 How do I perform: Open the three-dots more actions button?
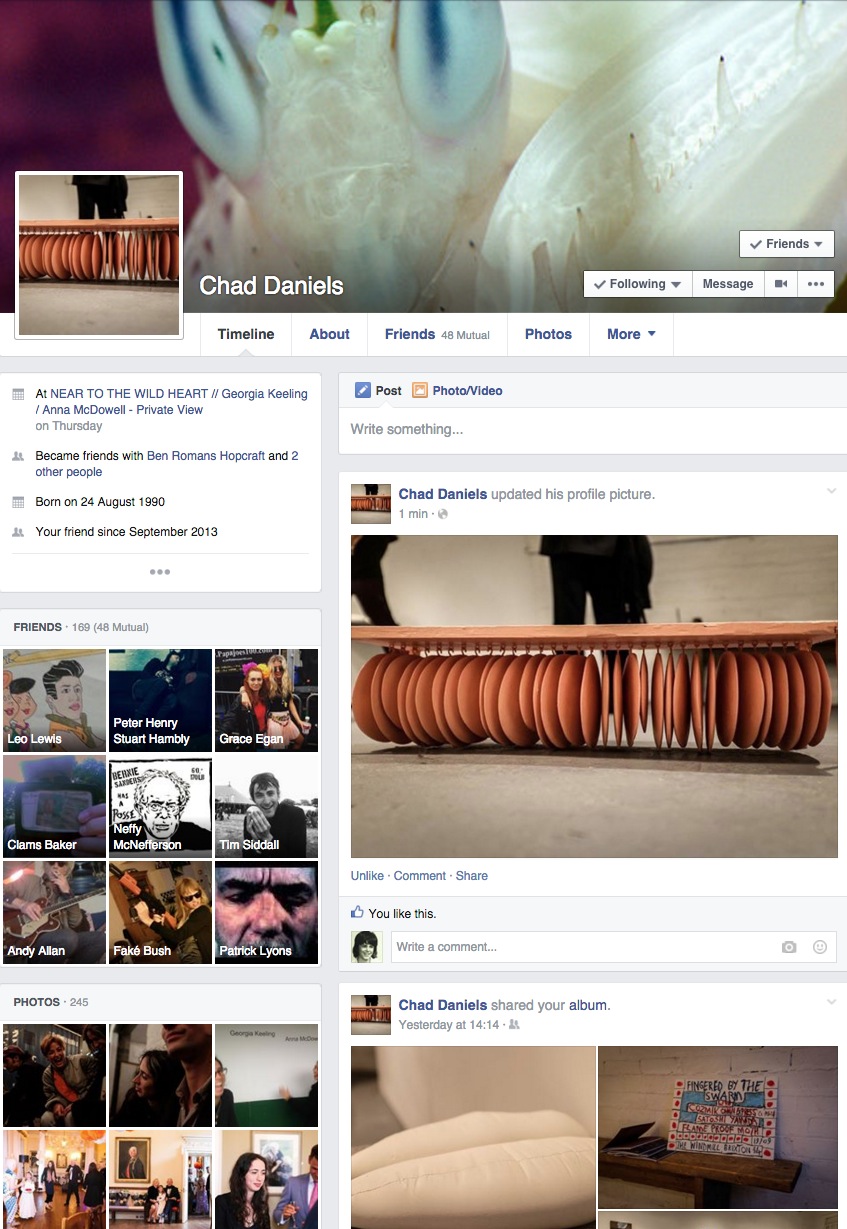pyautogui.click(x=816, y=284)
